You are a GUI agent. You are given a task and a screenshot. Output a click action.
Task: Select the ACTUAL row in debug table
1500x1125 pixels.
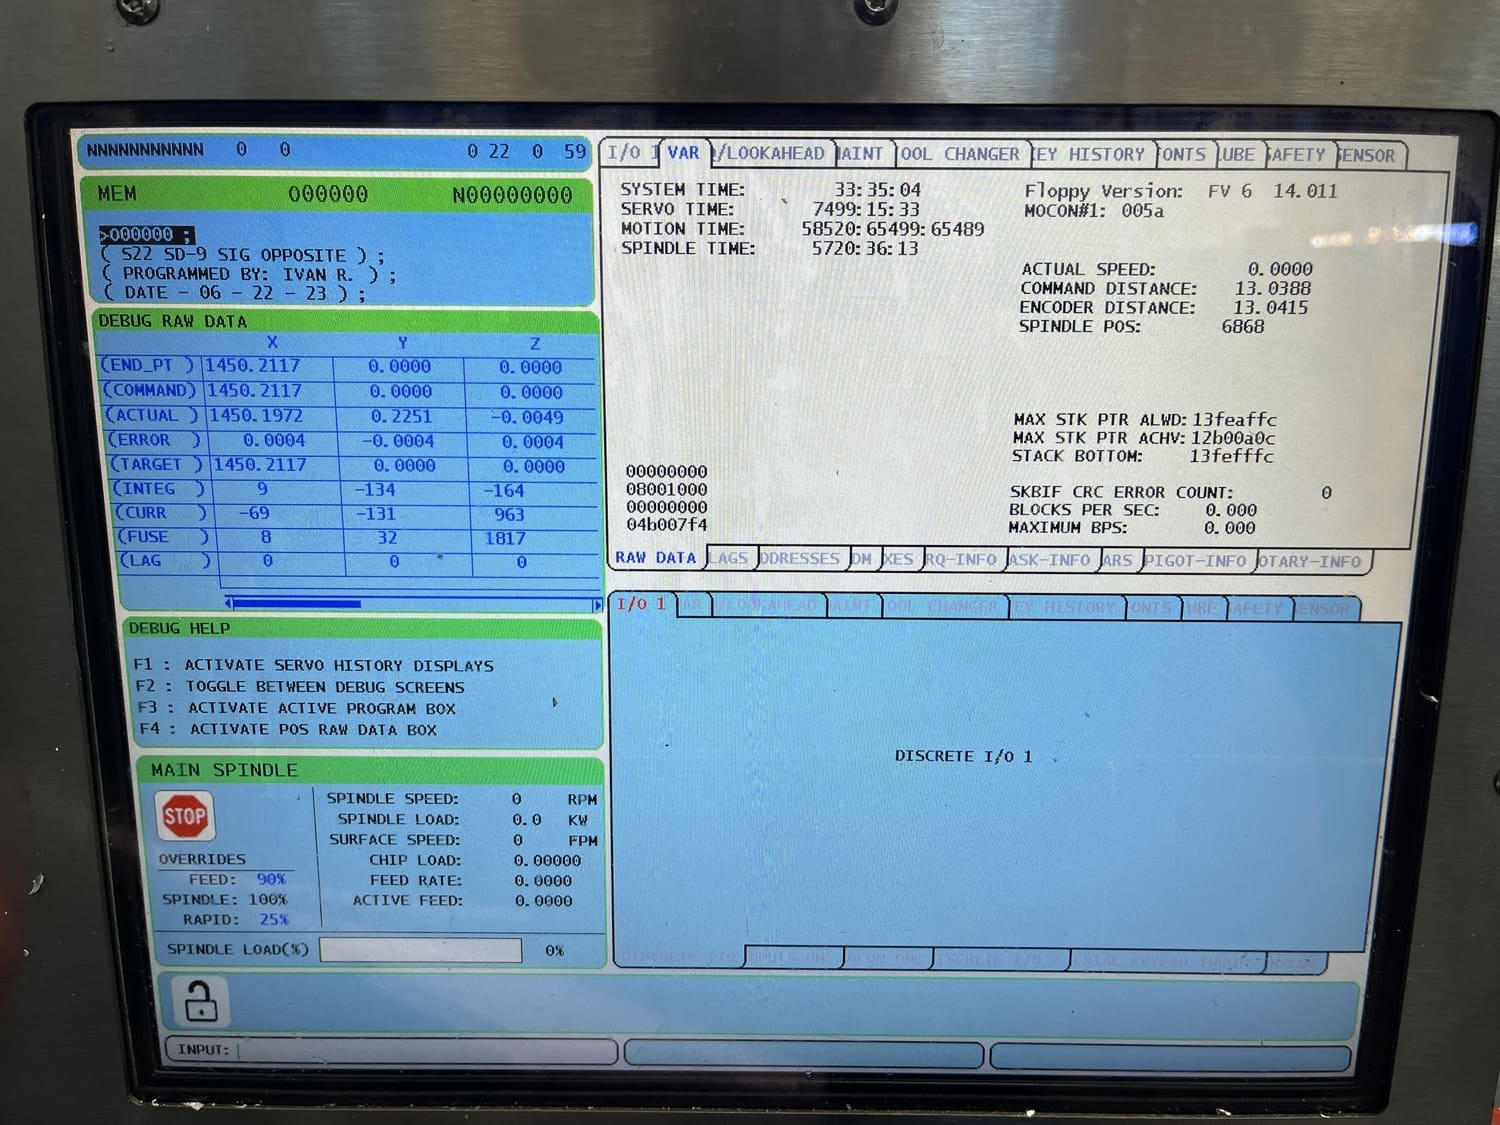tap(348, 416)
